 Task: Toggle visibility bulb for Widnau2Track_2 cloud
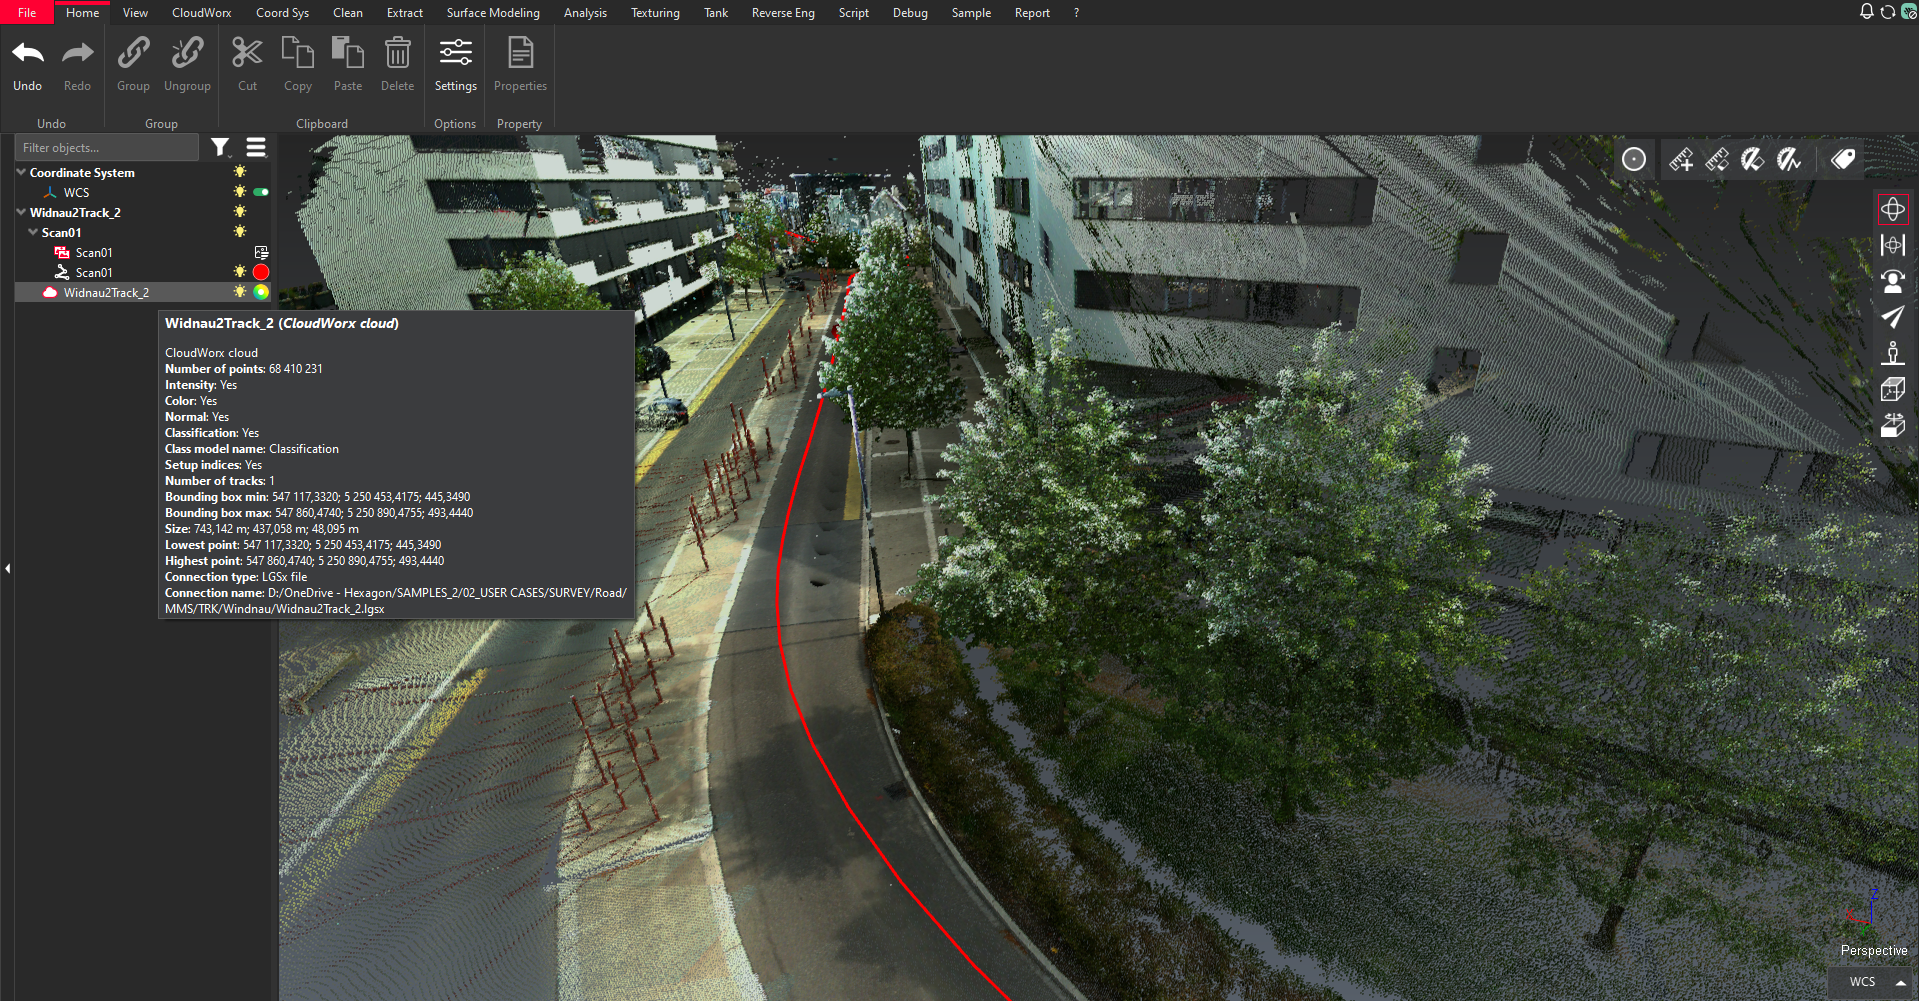coord(240,292)
